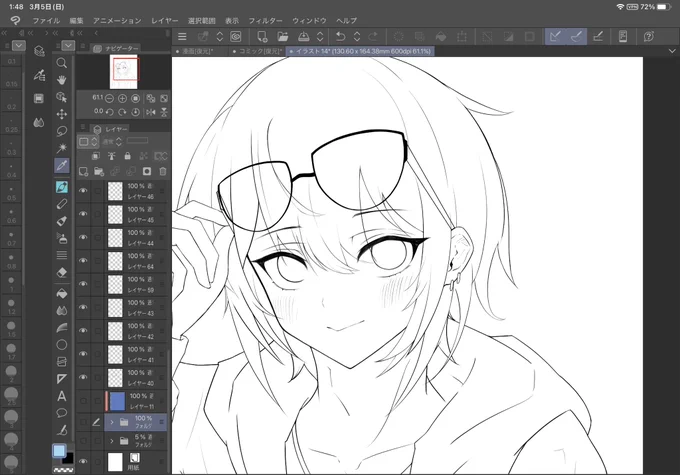Delete layer with trash can icon
The height and width of the screenshot is (475, 680).
click(163, 171)
